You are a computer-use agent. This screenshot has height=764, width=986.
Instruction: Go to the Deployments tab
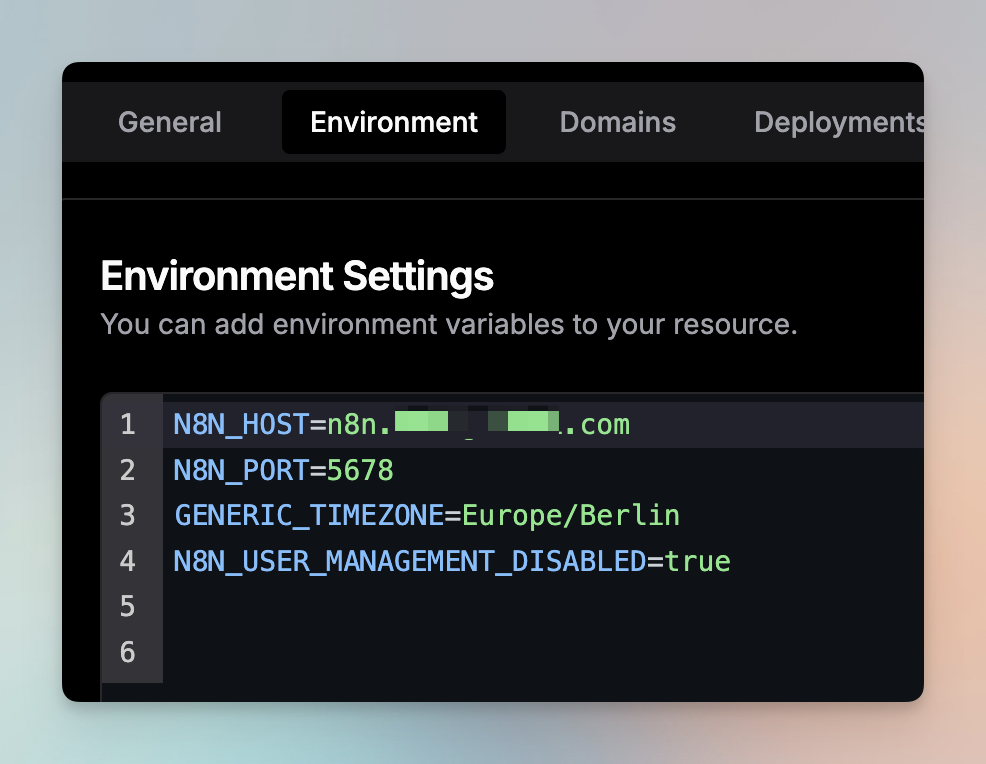[x=839, y=122]
